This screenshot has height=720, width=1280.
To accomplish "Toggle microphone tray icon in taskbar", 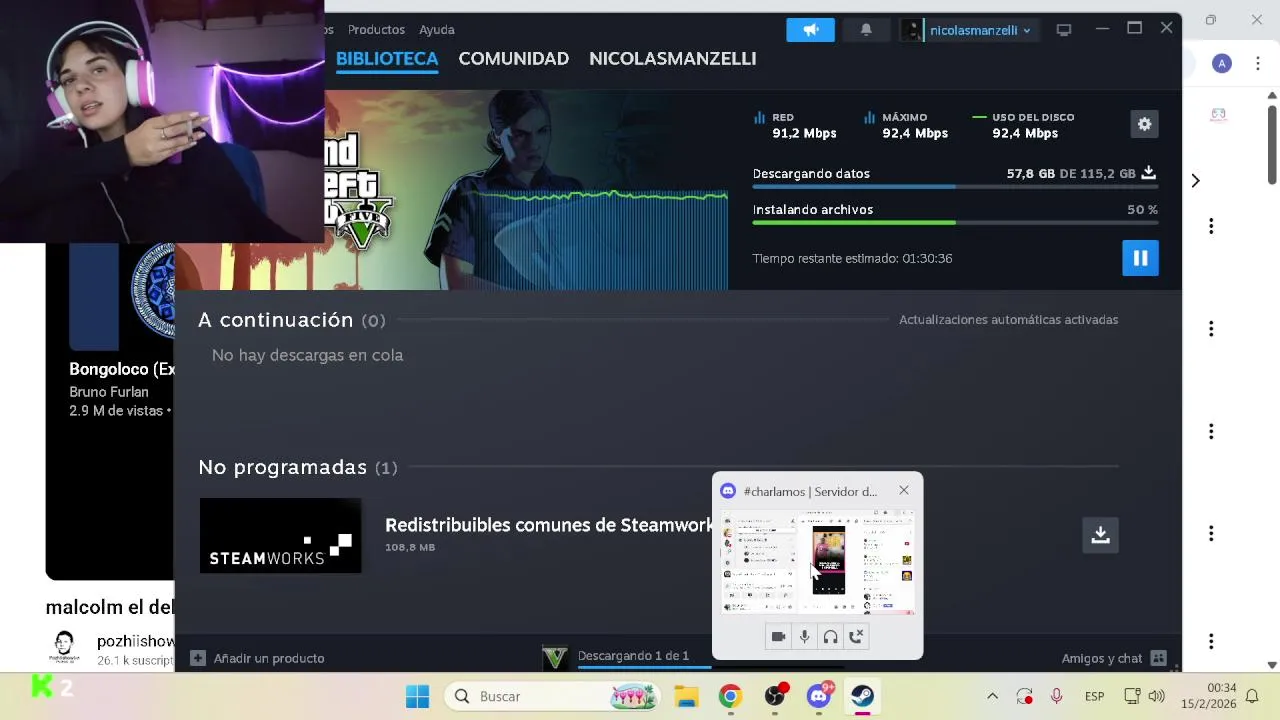I will (x=1056, y=696).
